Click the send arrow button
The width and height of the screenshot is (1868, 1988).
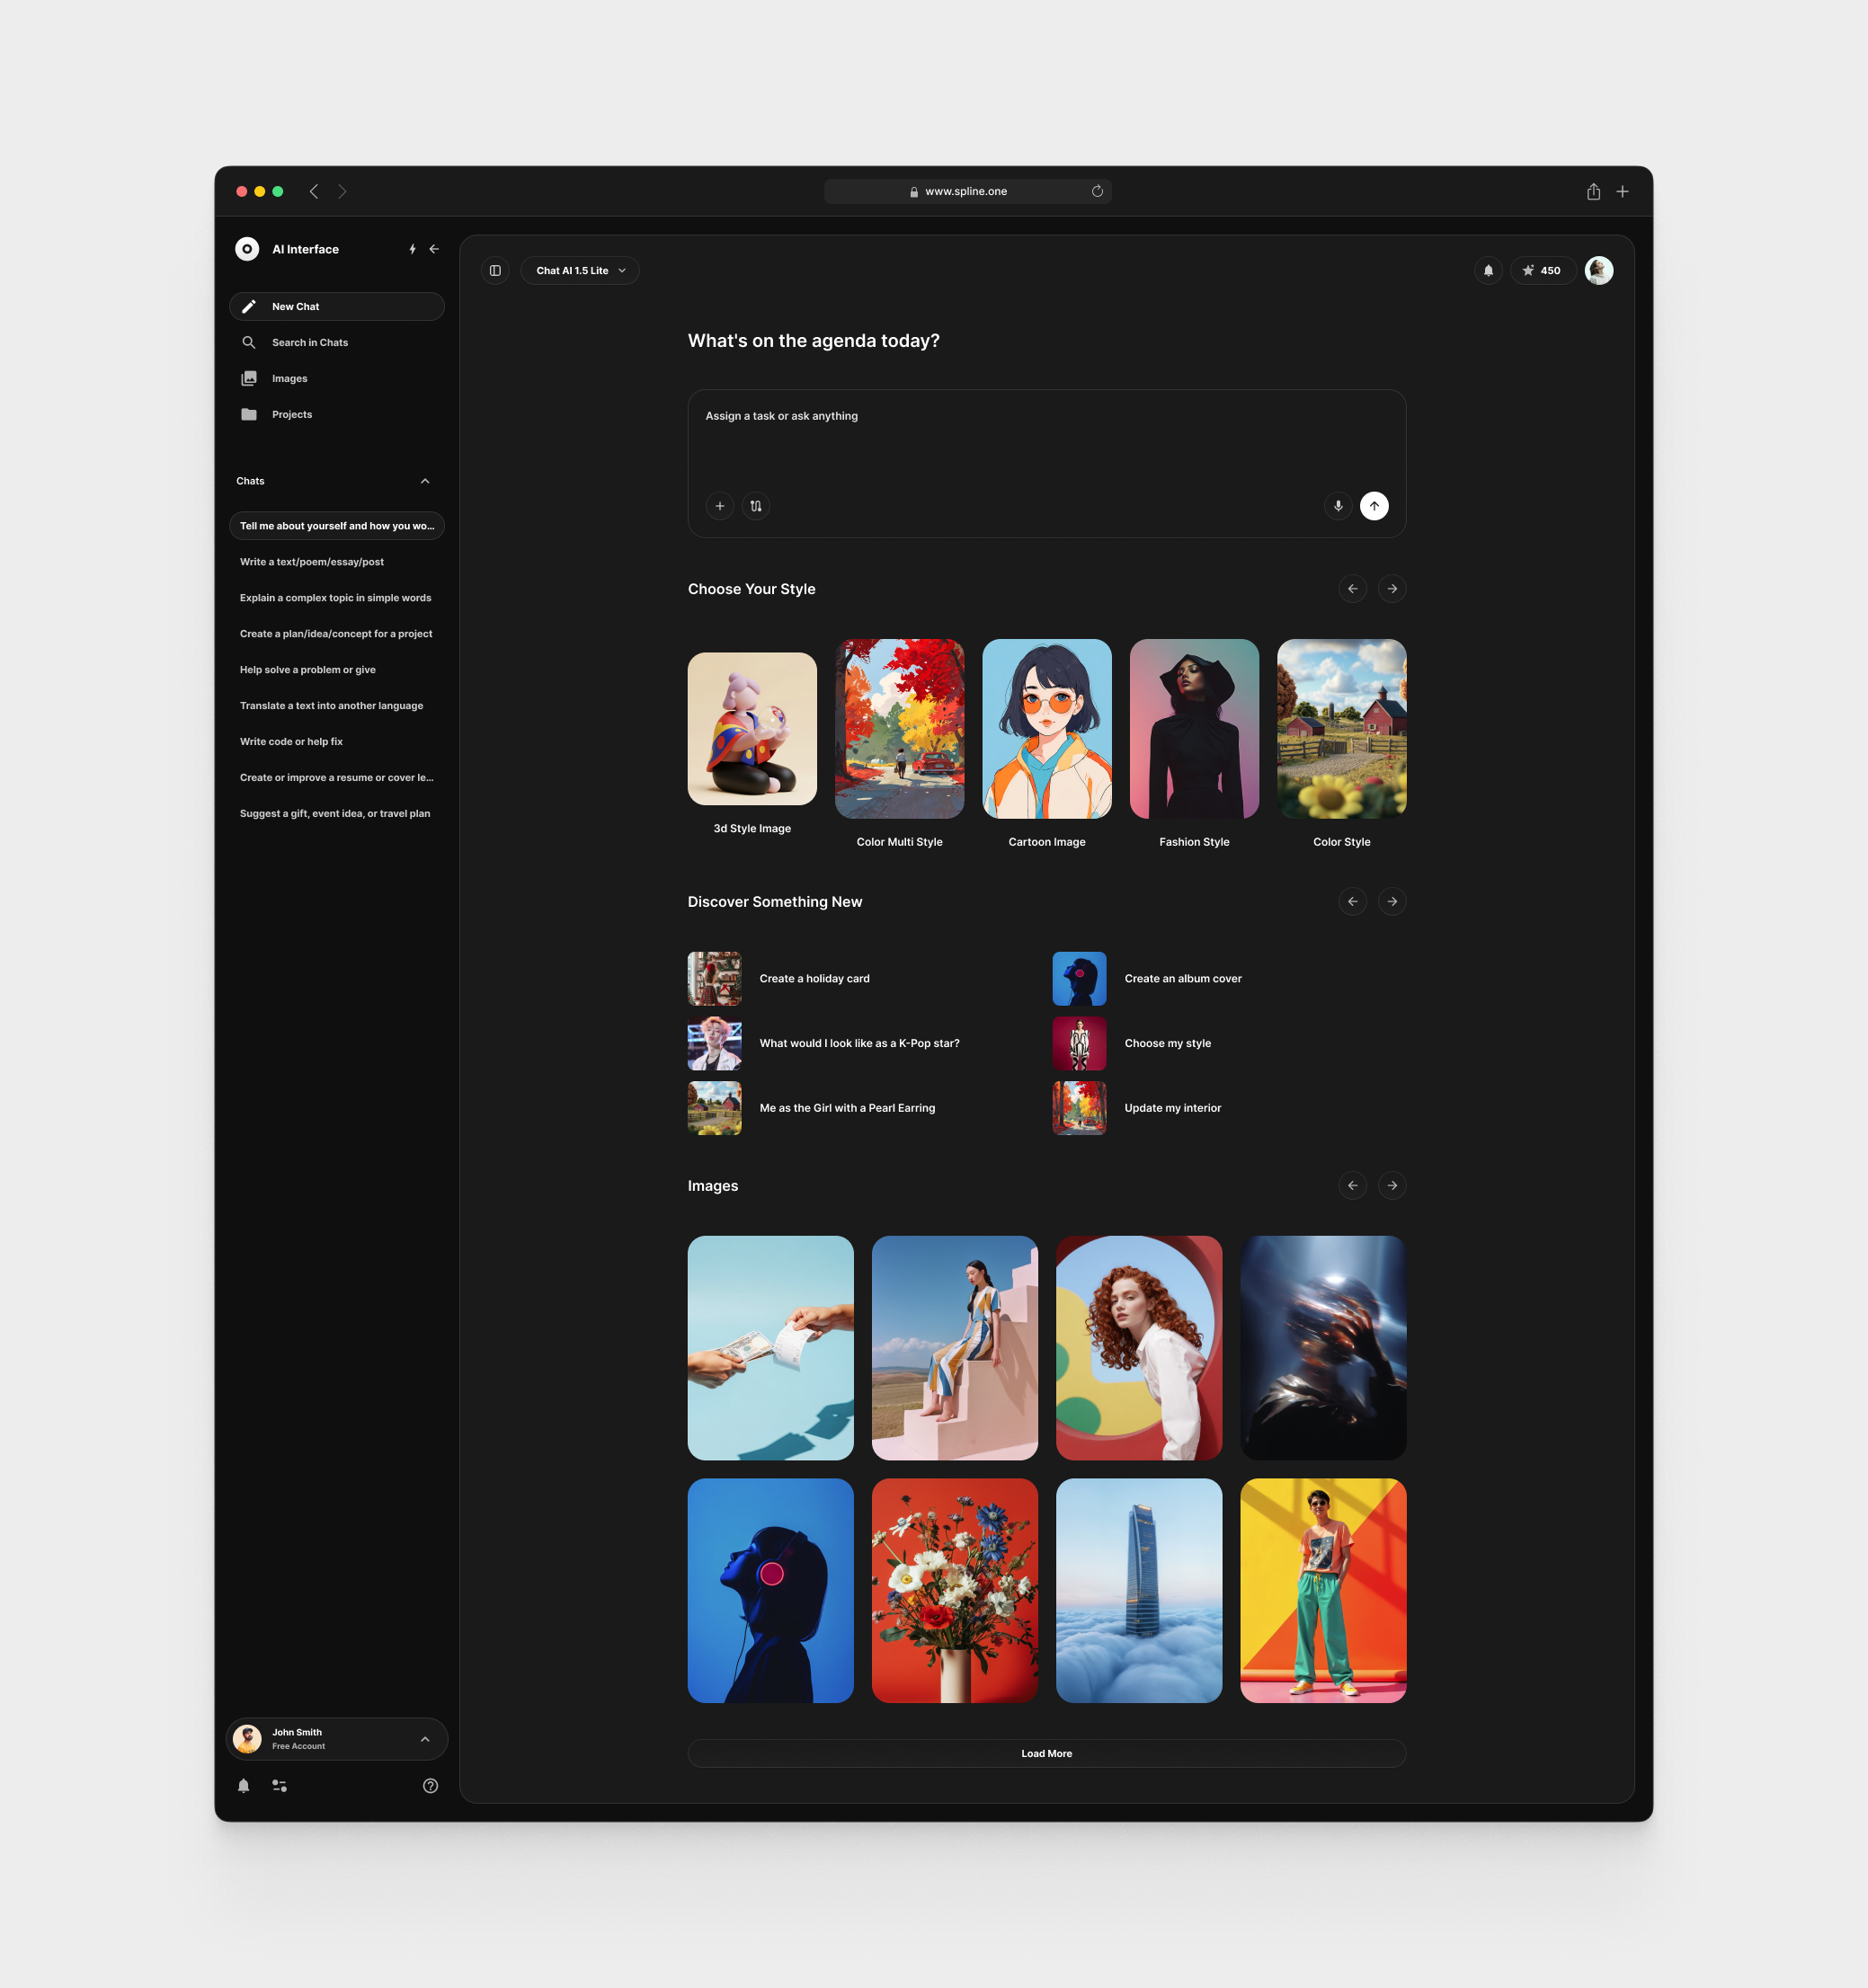coord(1374,506)
